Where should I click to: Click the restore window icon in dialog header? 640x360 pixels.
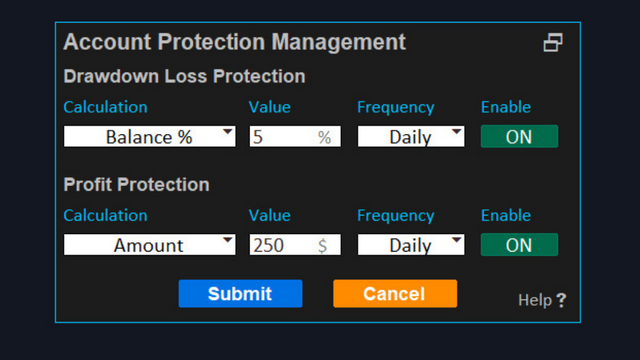553,42
